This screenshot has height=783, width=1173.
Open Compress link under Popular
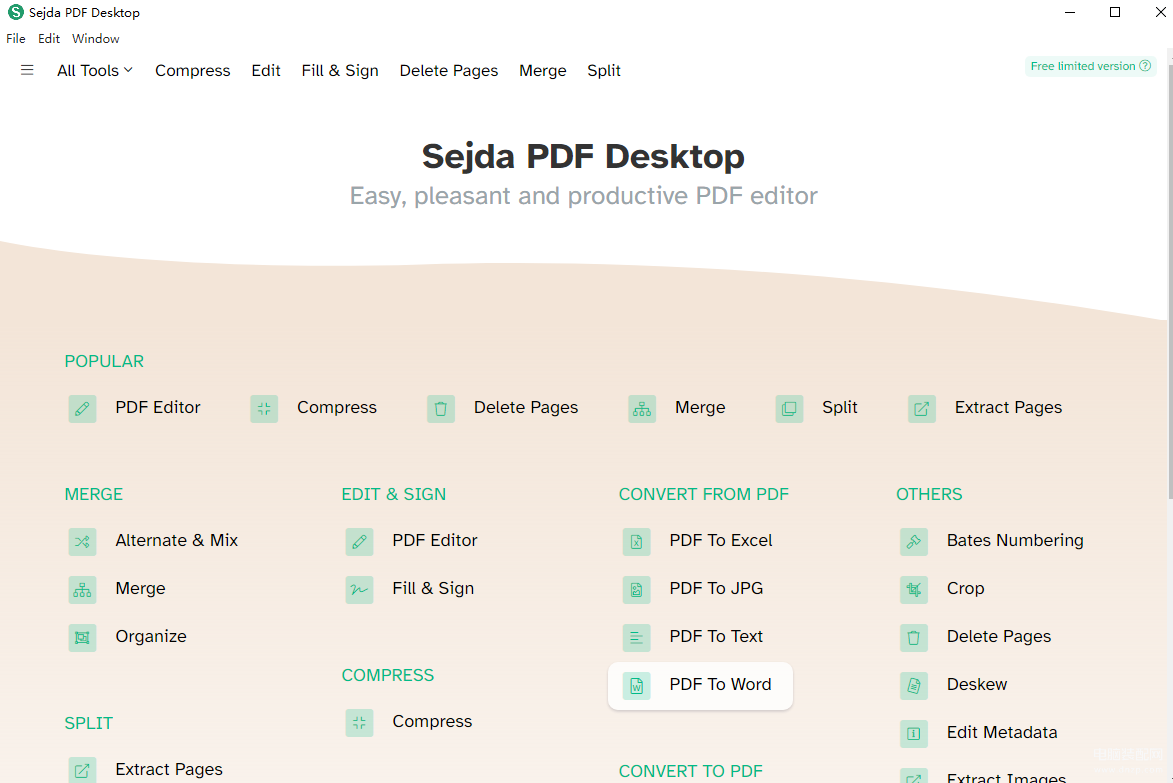337,408
